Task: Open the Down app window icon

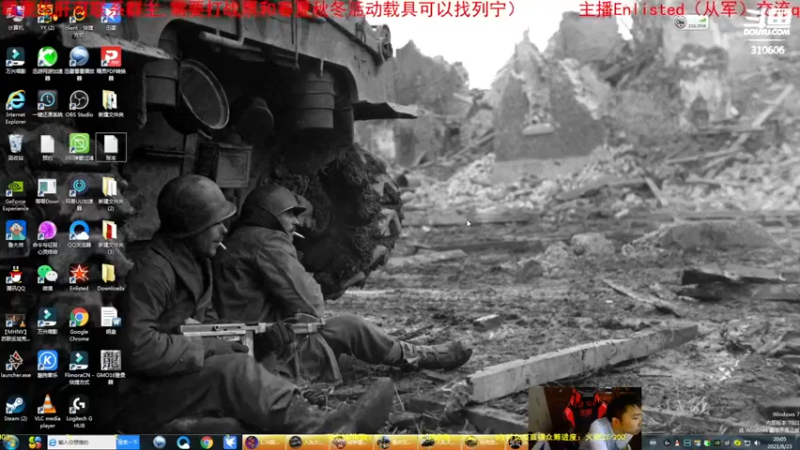Action: click(x=47, y=191)
